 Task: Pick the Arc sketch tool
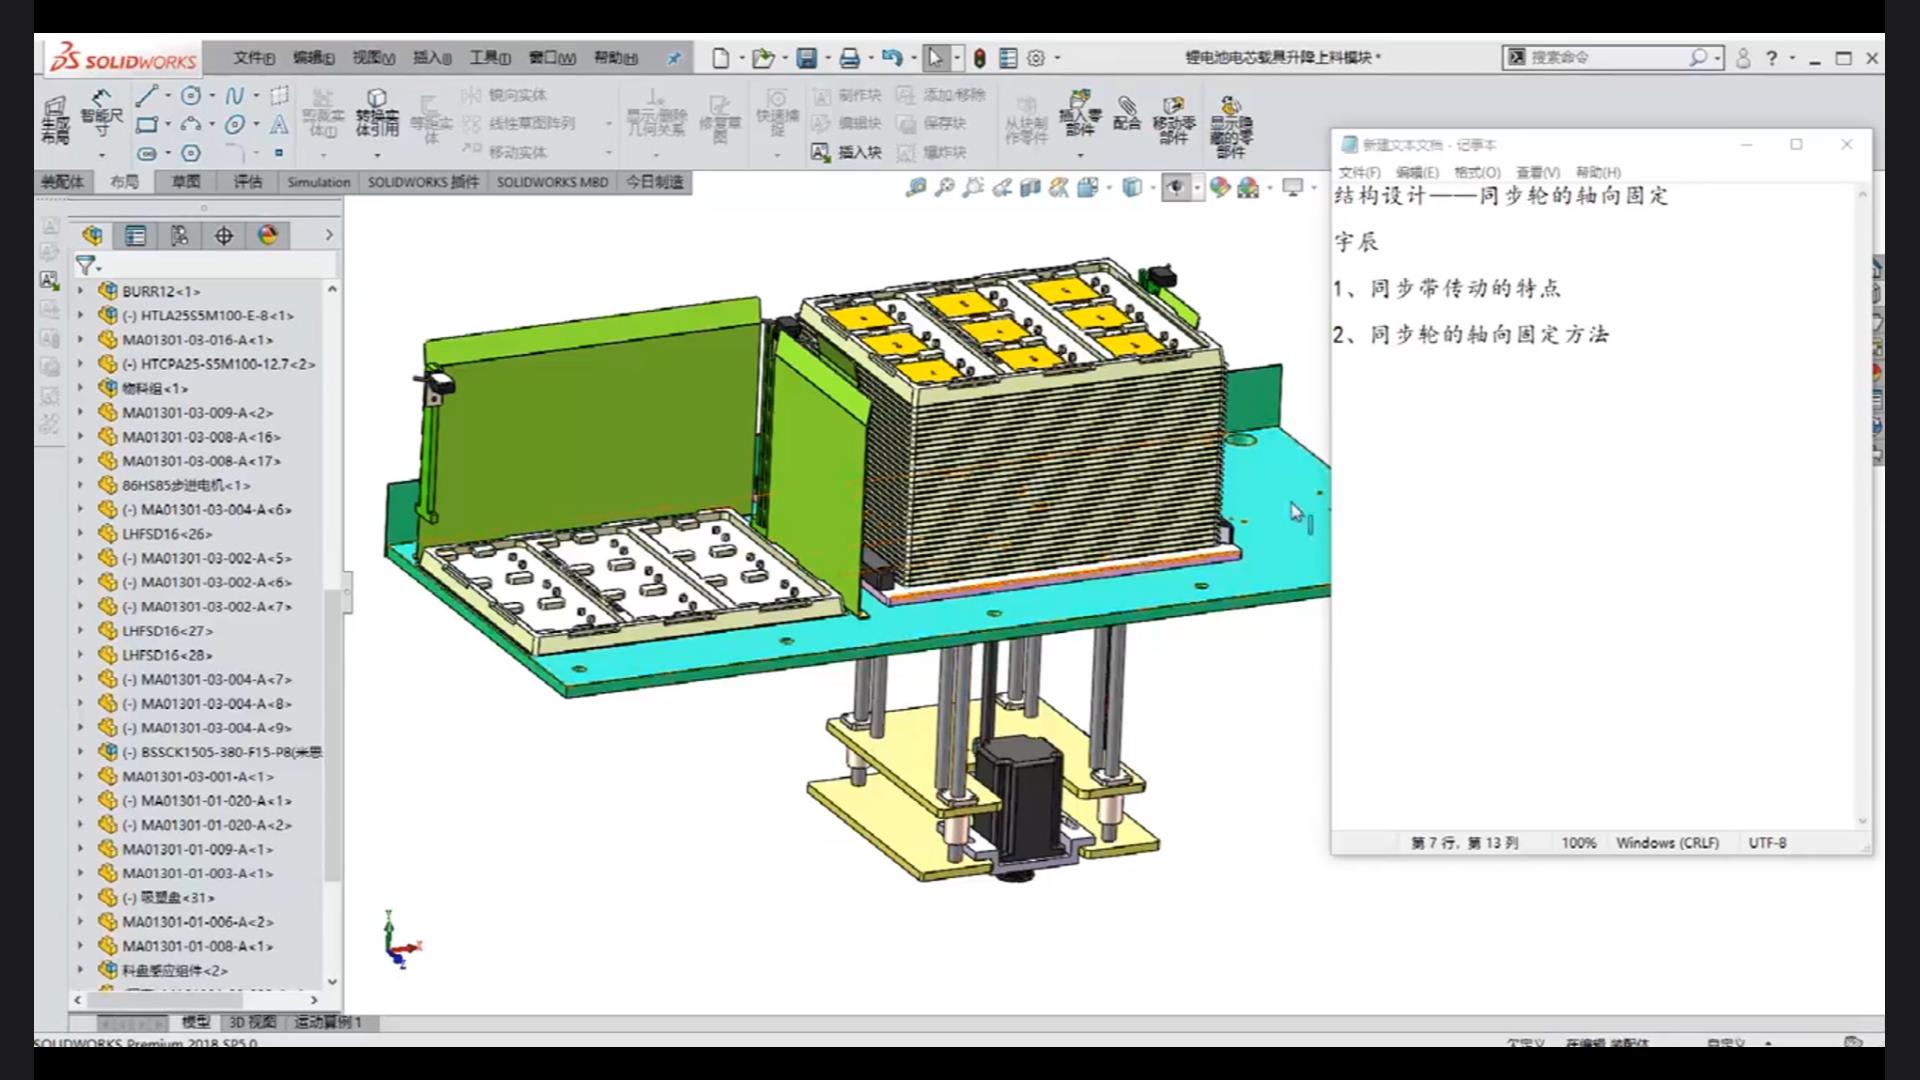point(191,125)
